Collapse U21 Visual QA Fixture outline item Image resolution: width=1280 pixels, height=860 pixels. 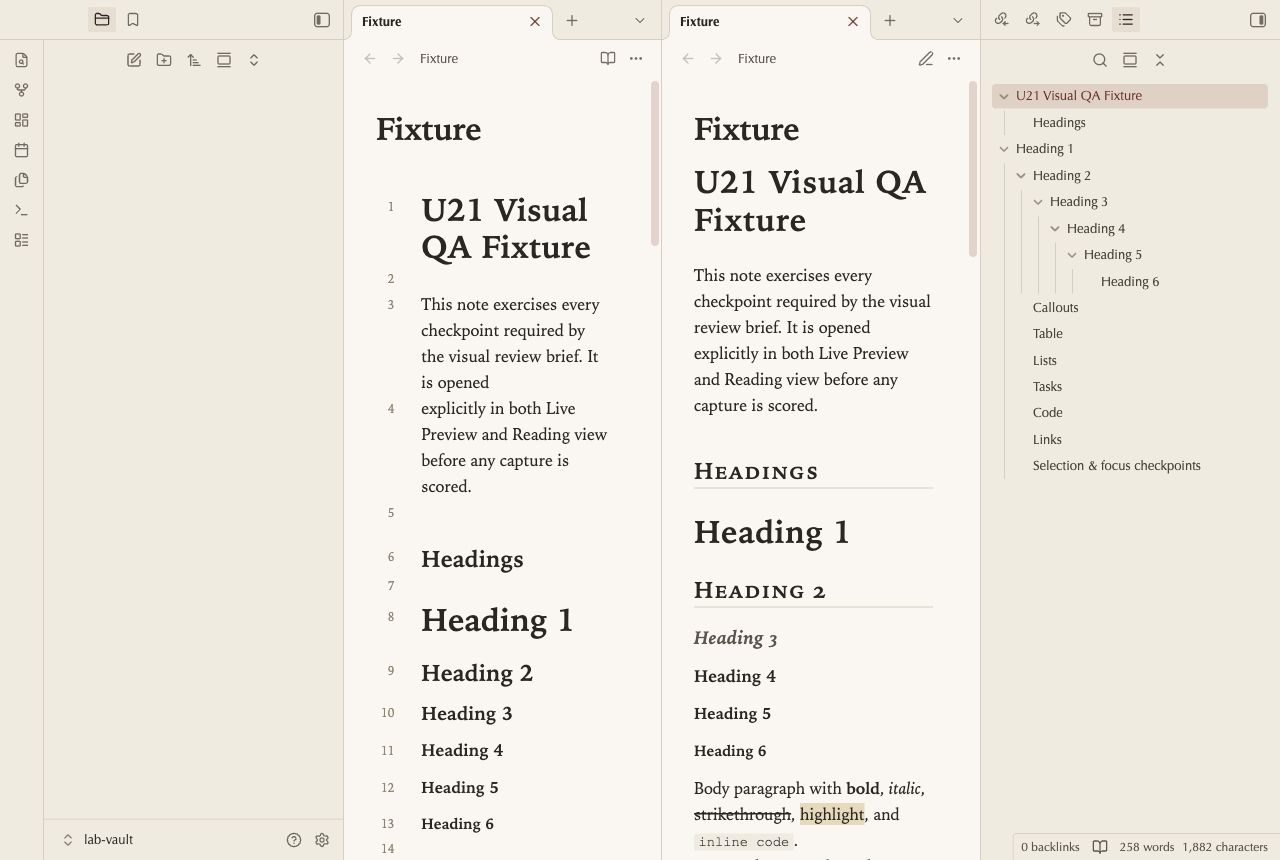(x=1004, y=96)
